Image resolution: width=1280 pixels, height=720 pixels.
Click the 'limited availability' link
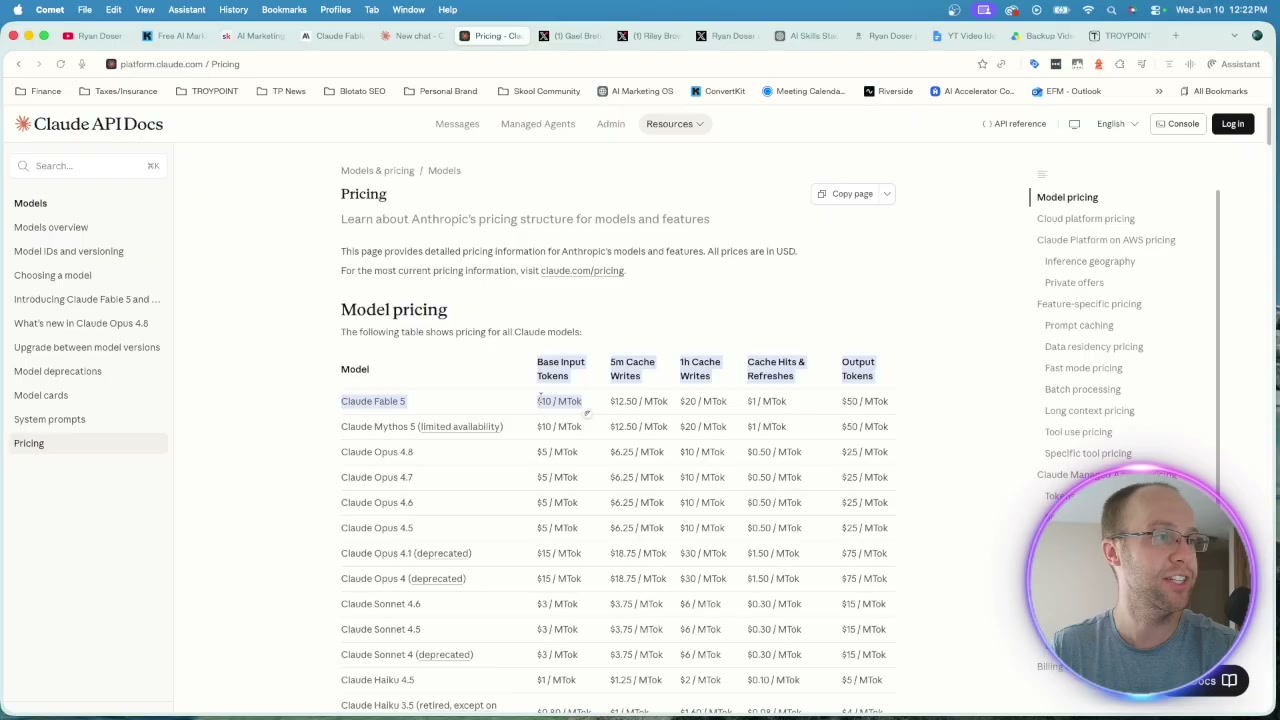click(x=461, y=427)
